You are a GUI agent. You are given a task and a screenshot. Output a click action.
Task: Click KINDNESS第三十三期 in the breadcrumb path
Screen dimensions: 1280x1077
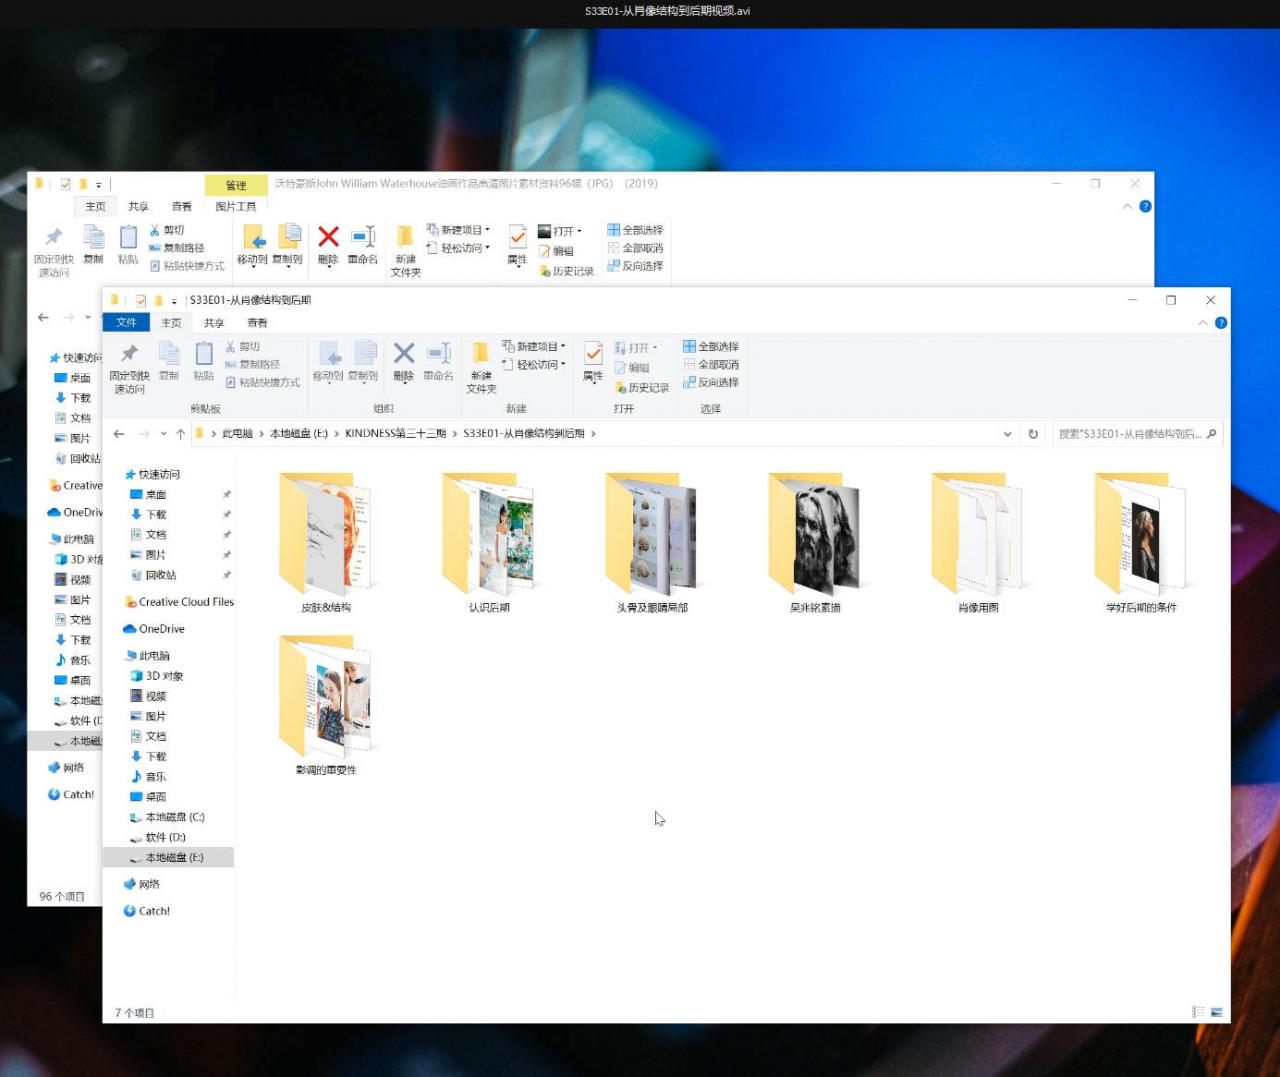pos(395,434)
